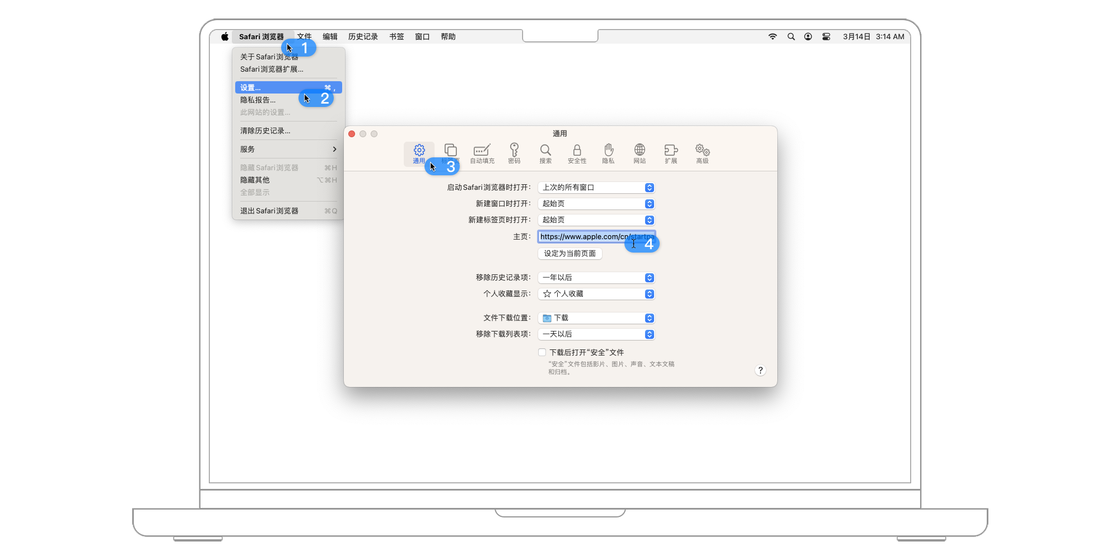Click the help question mark button
This screenshot has width=1120, height=560.
click(760, 371)
